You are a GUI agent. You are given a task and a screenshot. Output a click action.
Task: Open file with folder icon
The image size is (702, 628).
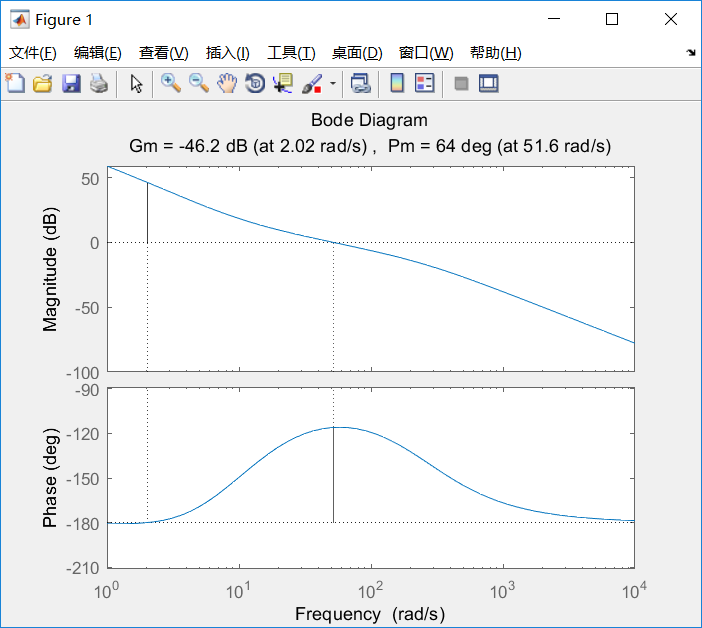(x=43, y=83)
